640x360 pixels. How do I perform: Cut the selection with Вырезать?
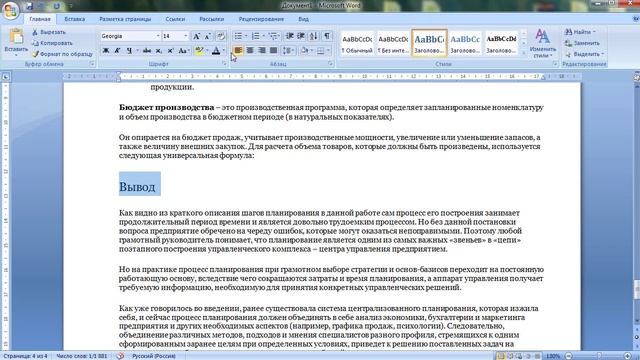[x=49, y=32]
